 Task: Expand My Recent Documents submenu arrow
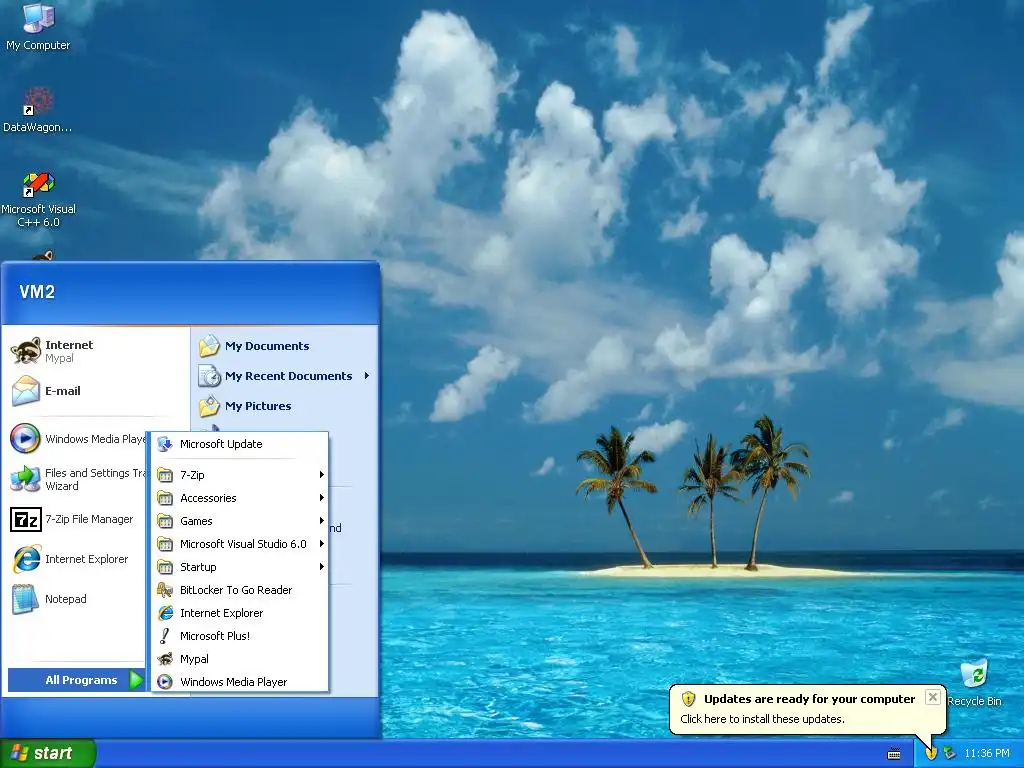(x=367, y=376)
